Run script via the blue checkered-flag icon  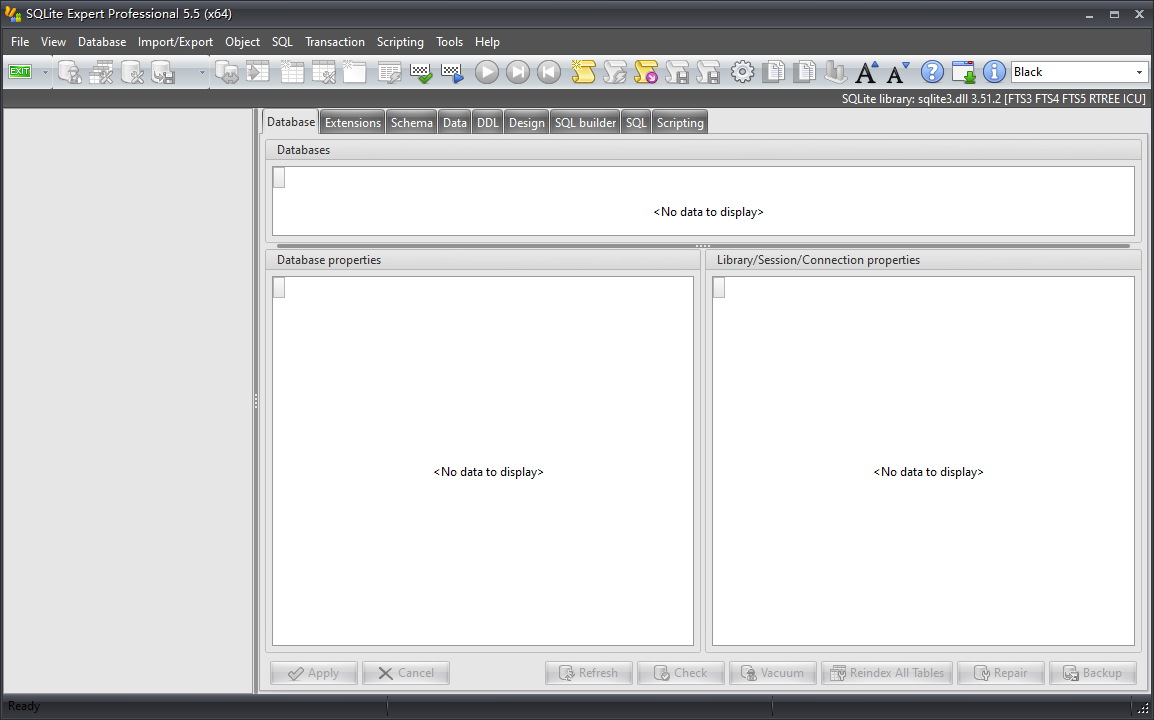click(451, 71)
